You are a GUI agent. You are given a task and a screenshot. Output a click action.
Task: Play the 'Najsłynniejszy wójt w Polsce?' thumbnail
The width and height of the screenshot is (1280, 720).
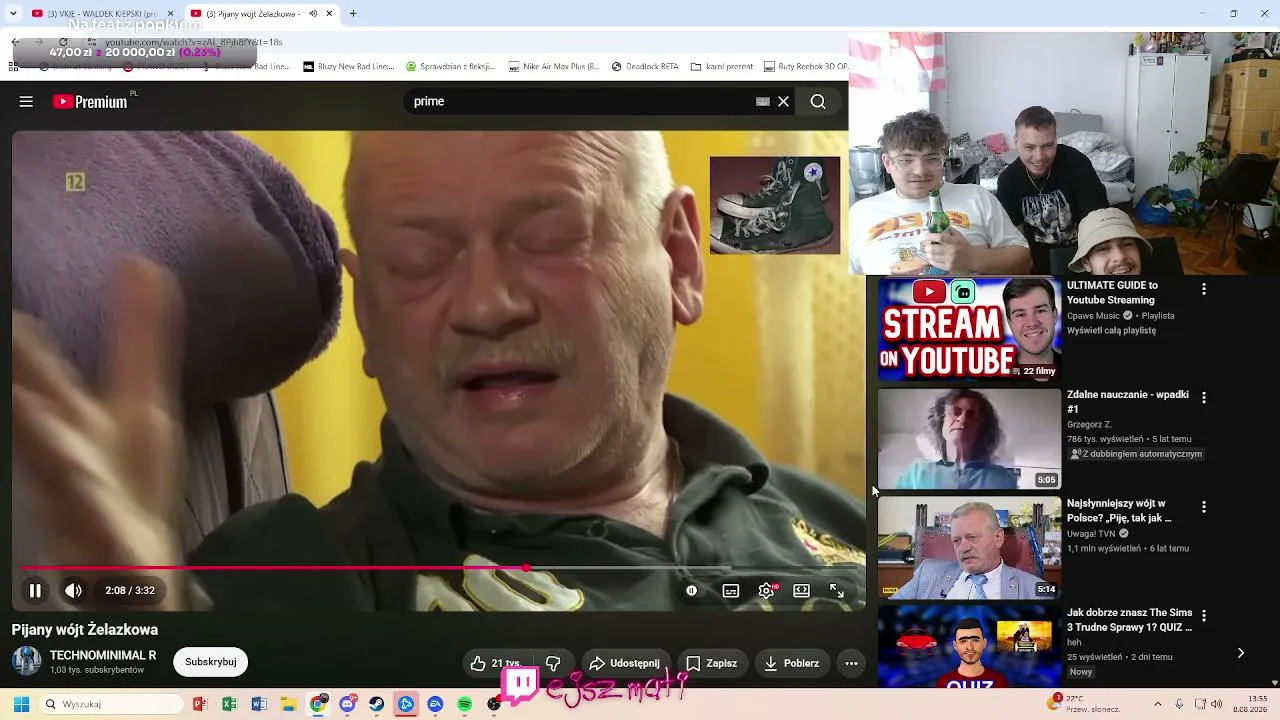click(969, 548)
